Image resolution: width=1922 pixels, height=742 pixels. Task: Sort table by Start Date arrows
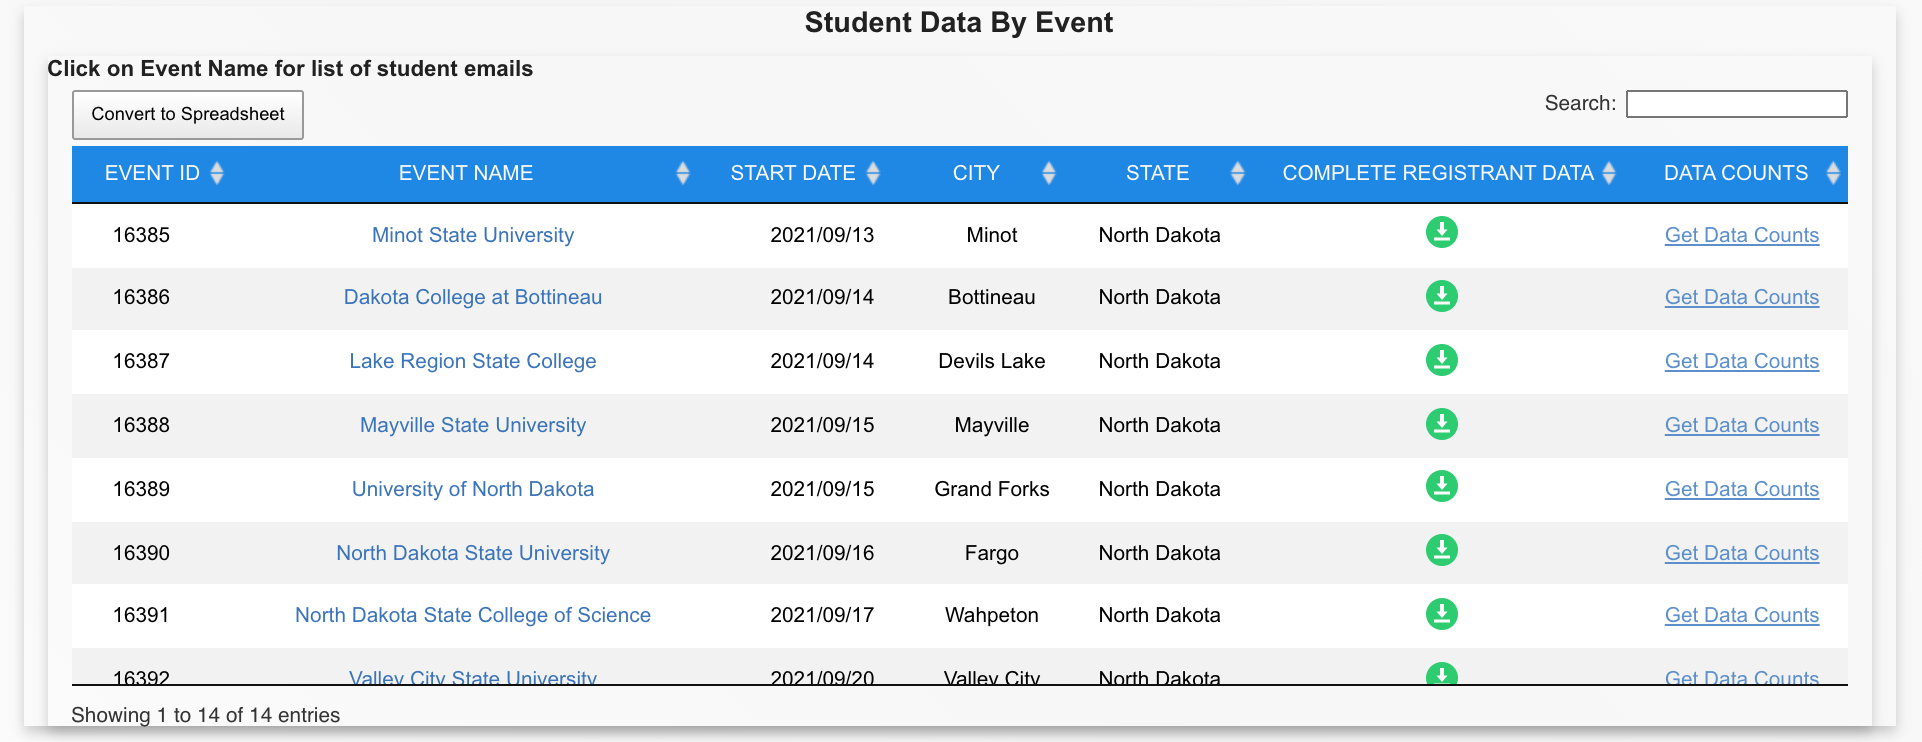[x=873, y=173]
